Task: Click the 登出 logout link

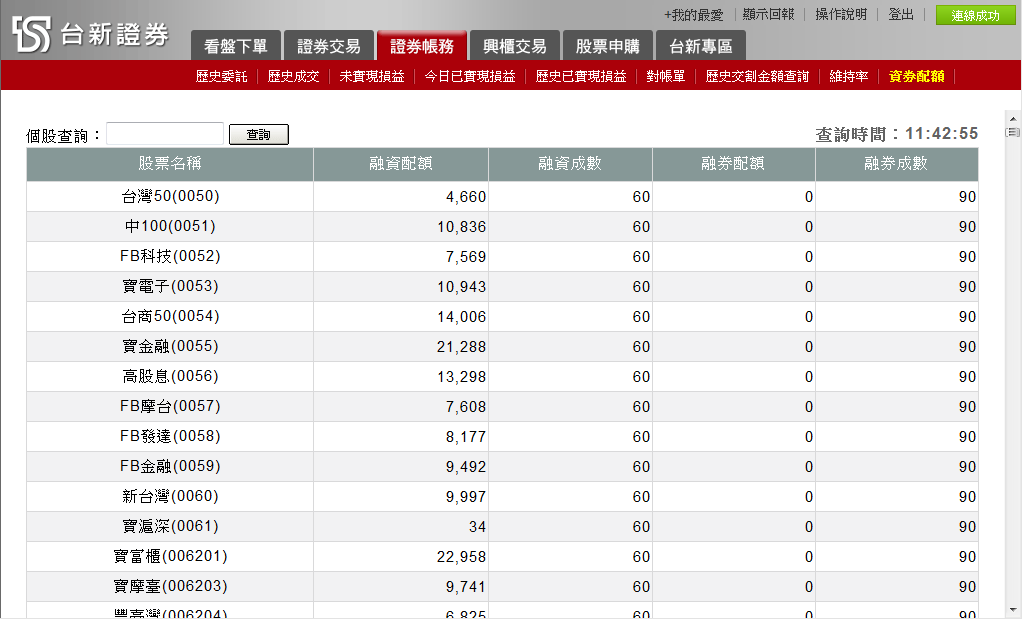Action: 901,15
